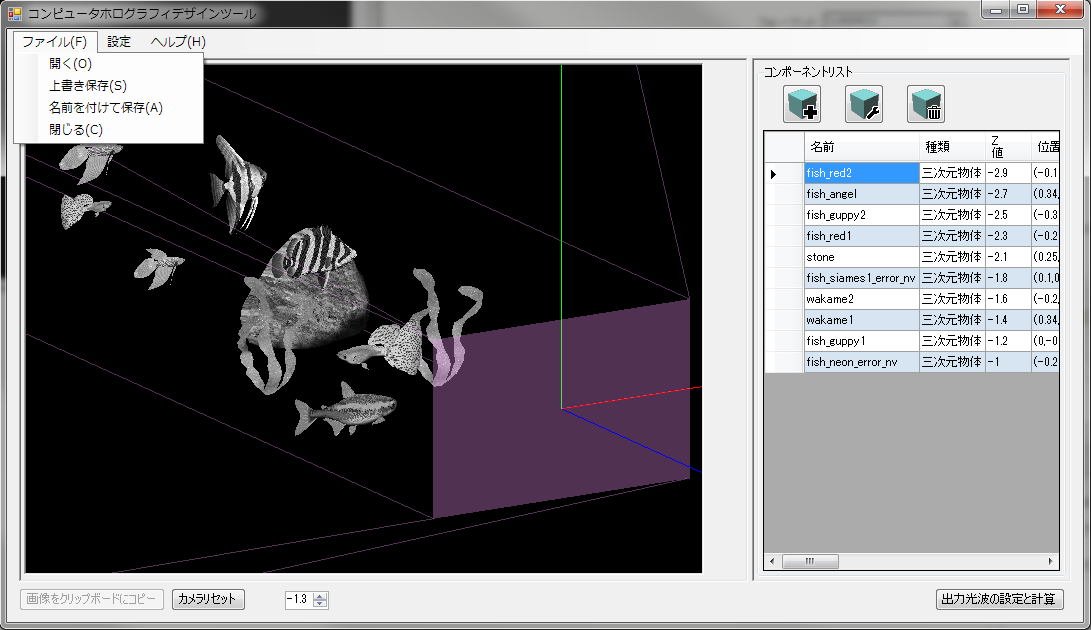Click the -1.3 numeric input field

coord(298,600)
